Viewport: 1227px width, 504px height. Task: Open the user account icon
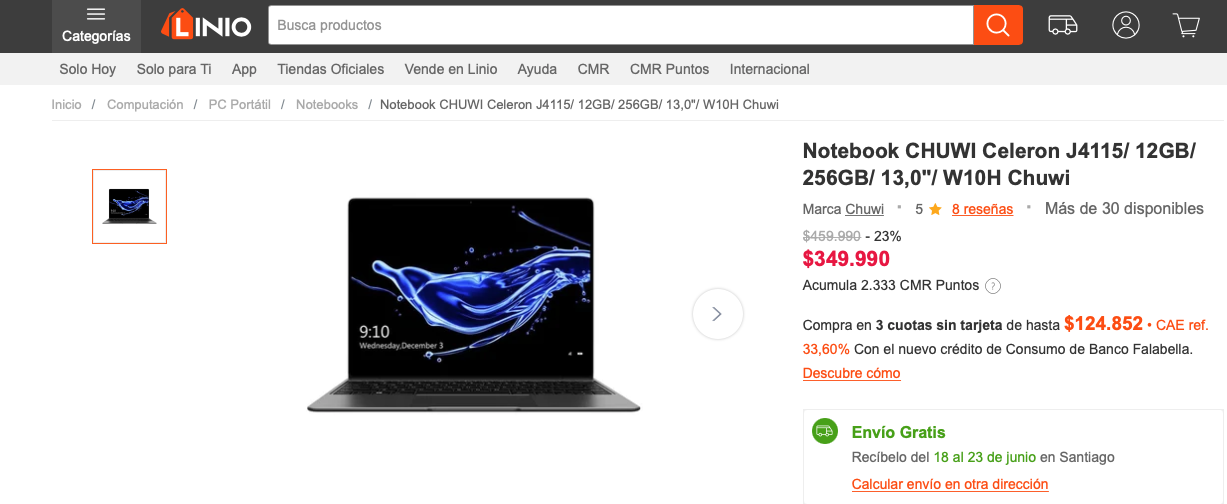(x=1126, y=25)
